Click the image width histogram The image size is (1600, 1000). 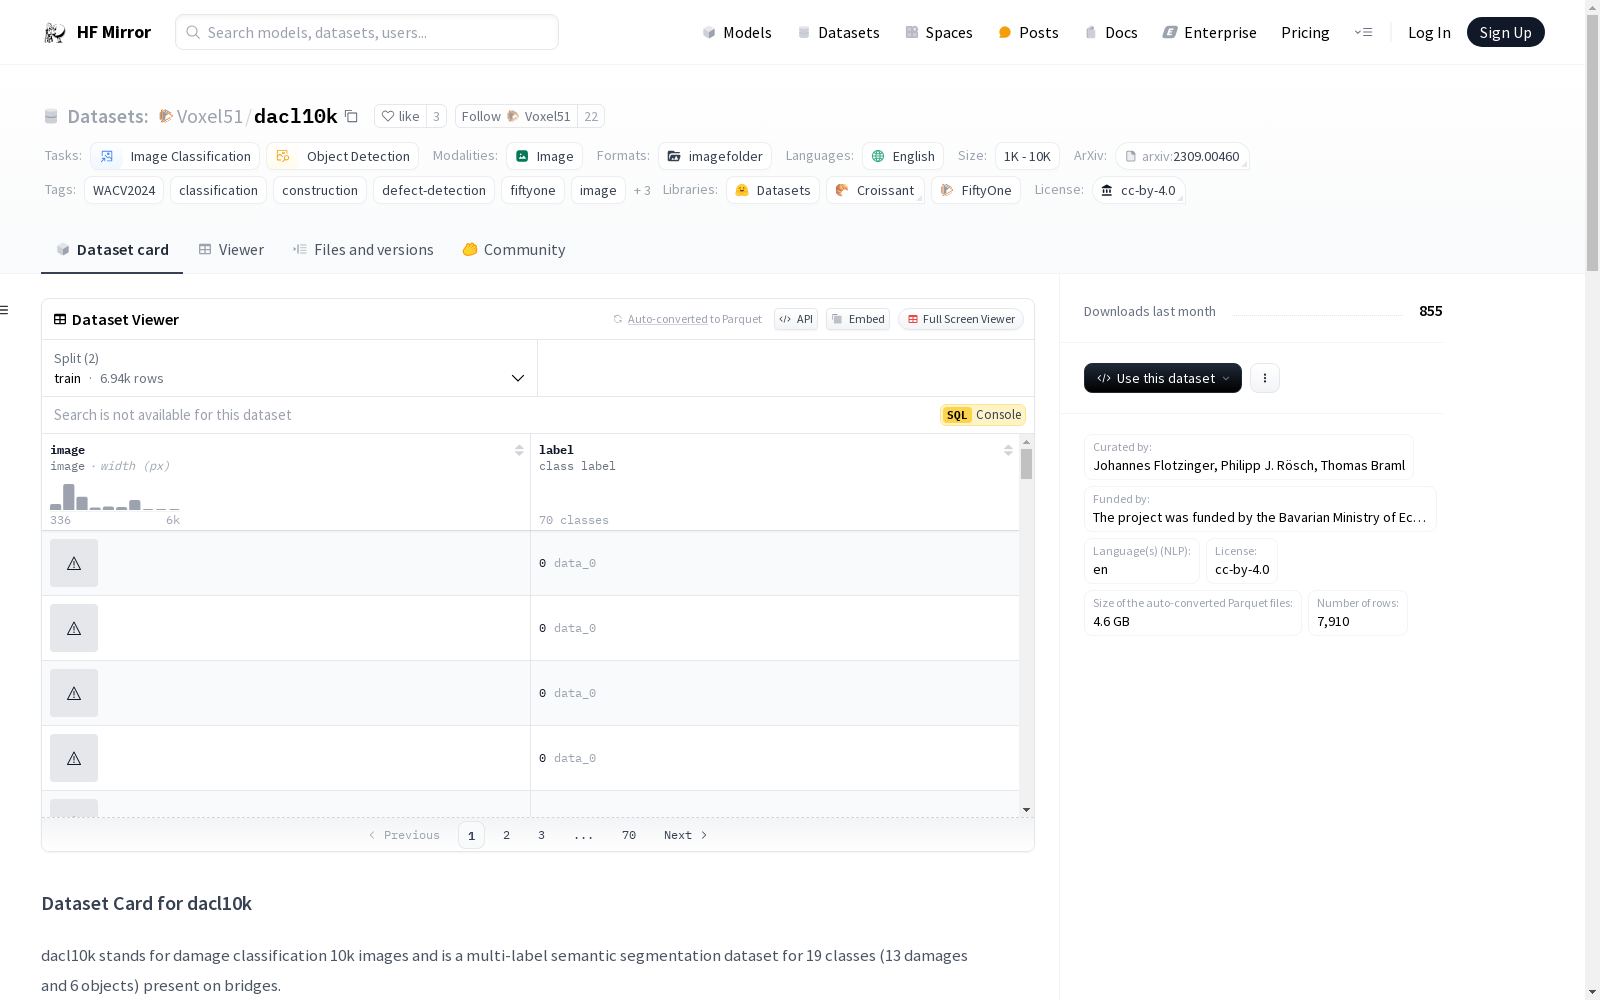(x=115, y=497)
